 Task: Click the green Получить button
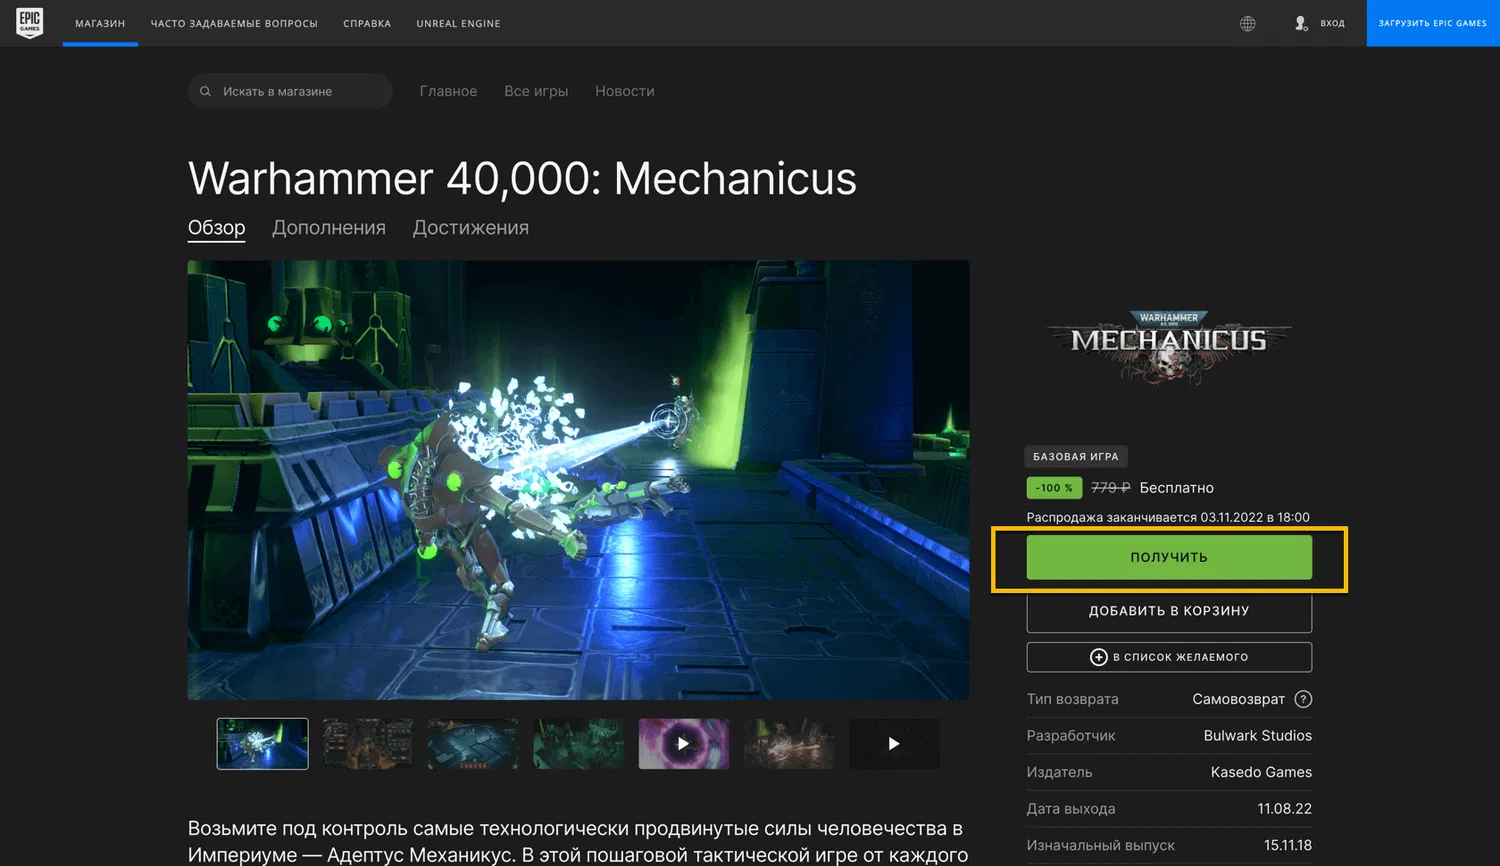[x=1169, y=557]
